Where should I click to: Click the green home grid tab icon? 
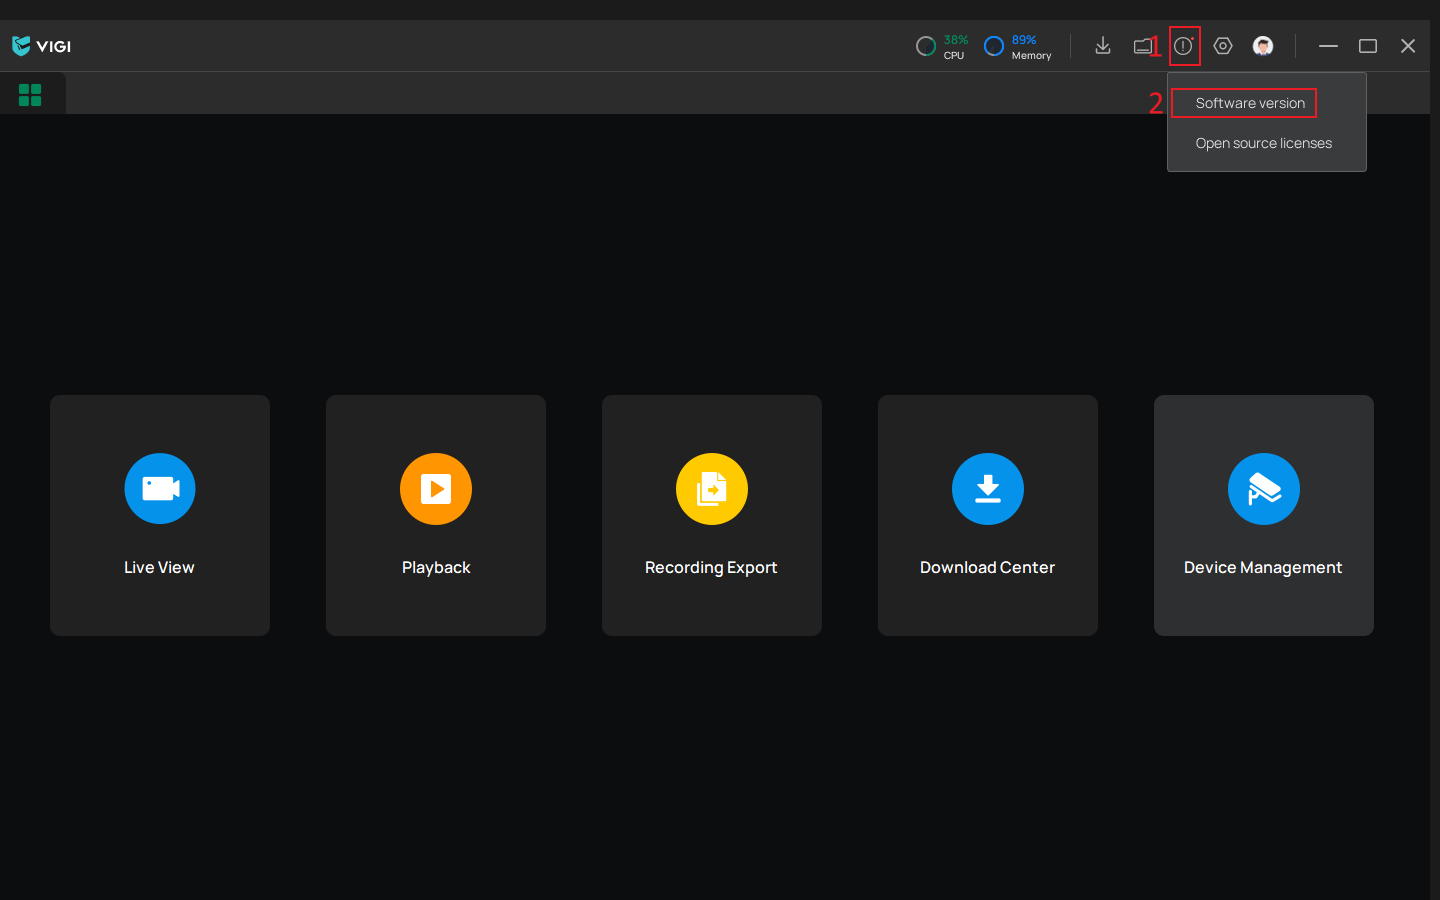[x=30, y=95]
